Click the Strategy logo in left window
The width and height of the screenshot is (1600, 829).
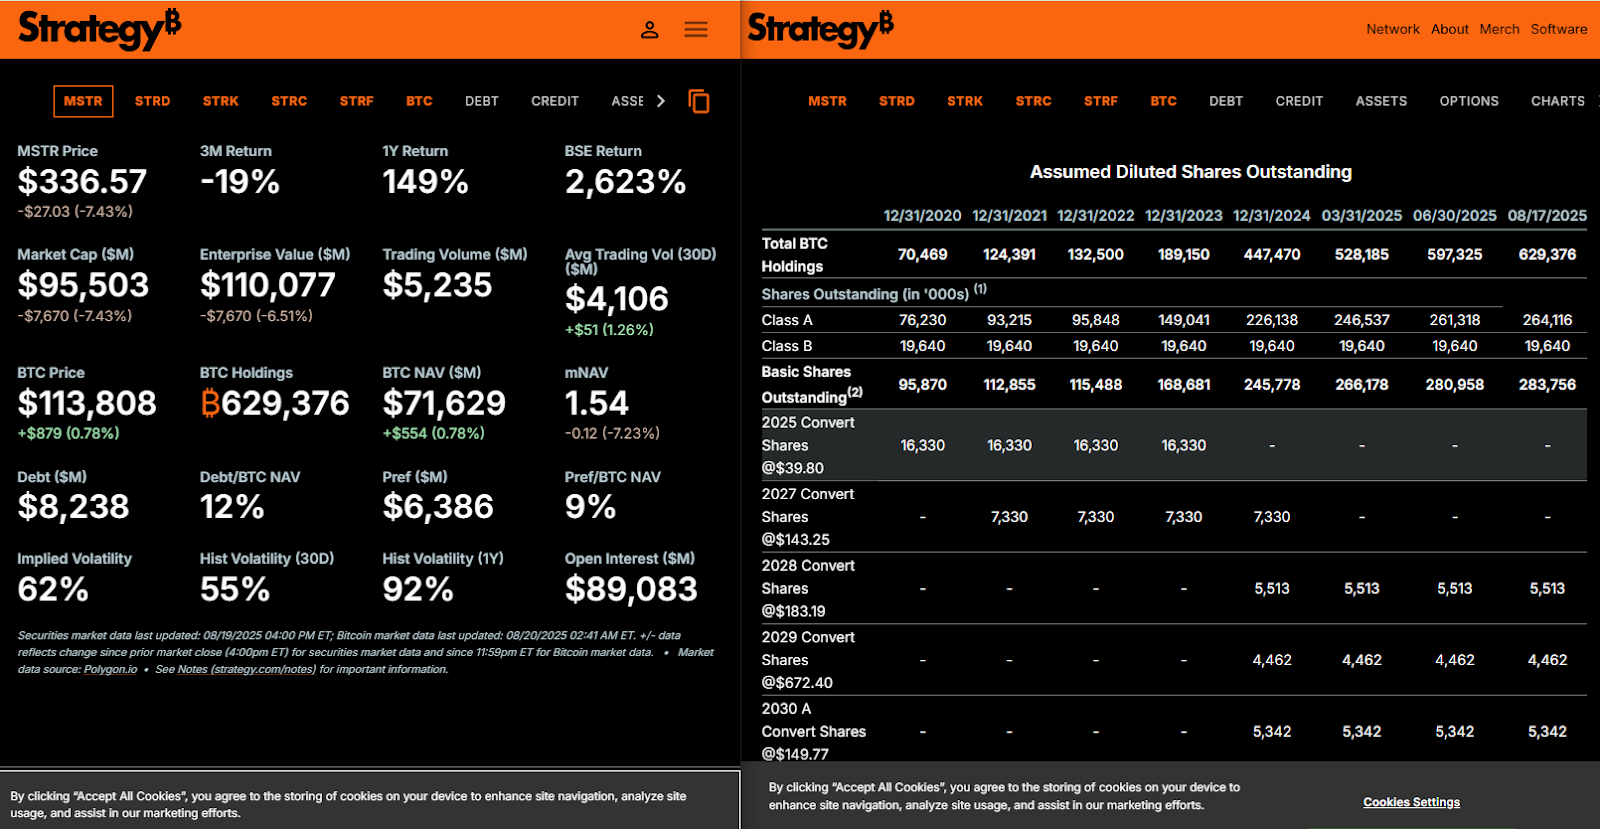coord(99,29)
